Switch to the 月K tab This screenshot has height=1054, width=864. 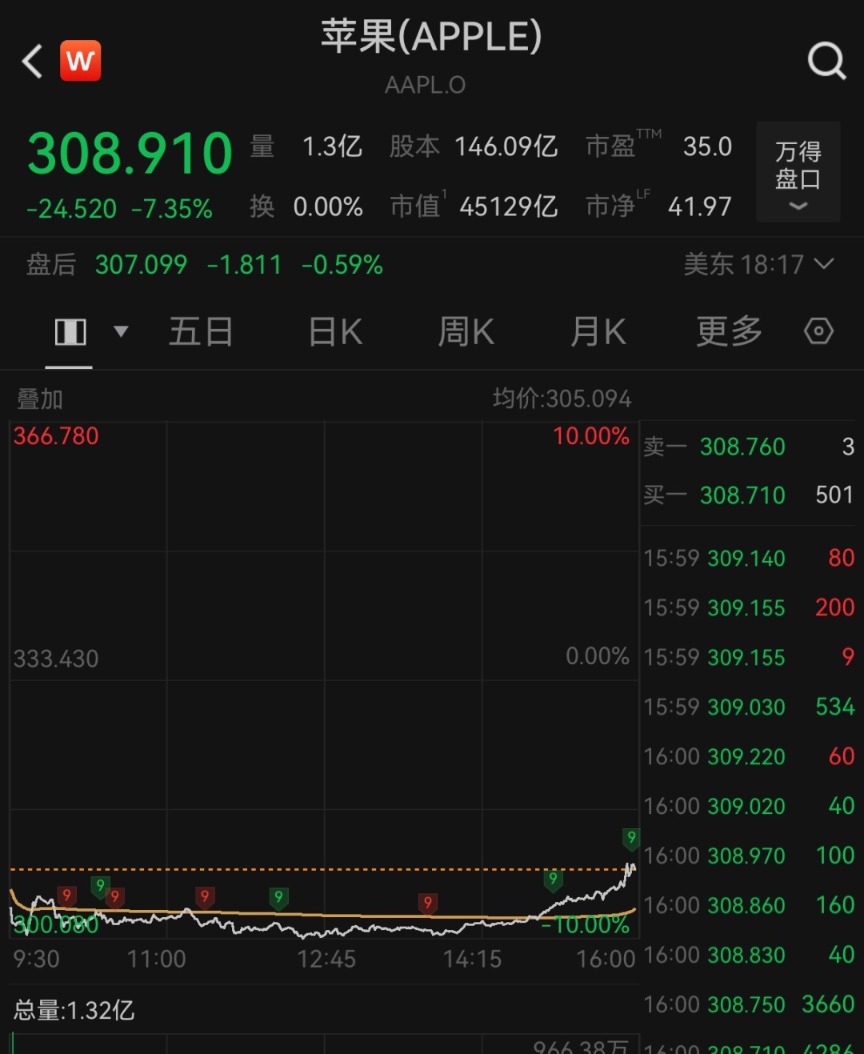point(598,331)
